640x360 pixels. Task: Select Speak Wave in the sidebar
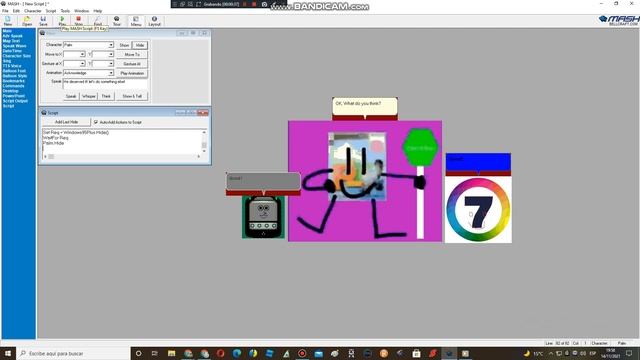click(14, 46)
